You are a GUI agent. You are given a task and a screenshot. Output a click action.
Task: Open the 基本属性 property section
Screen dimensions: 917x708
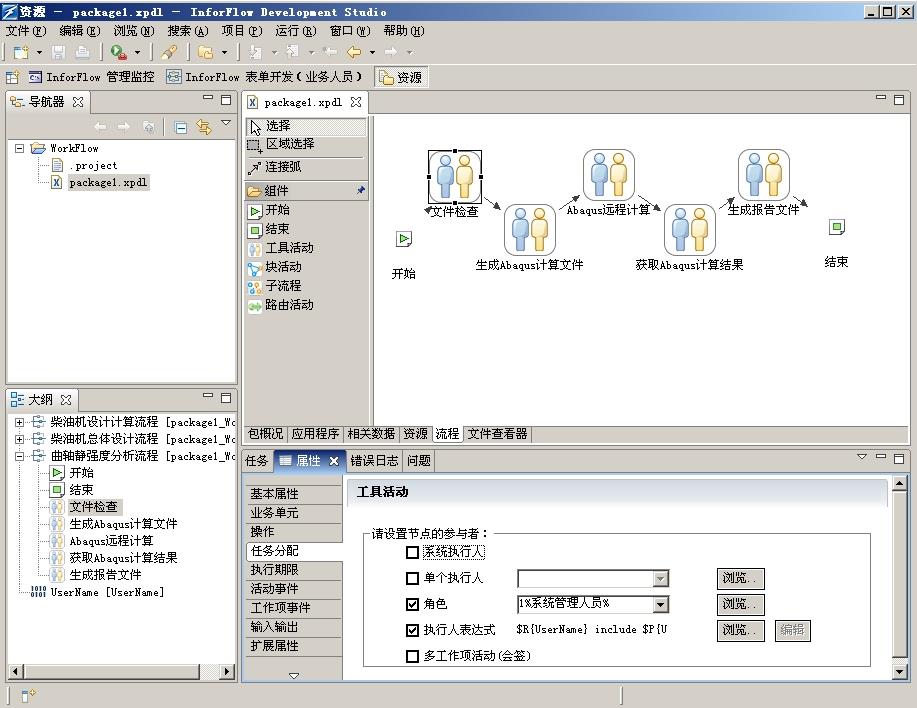click(x=294, y=494)
